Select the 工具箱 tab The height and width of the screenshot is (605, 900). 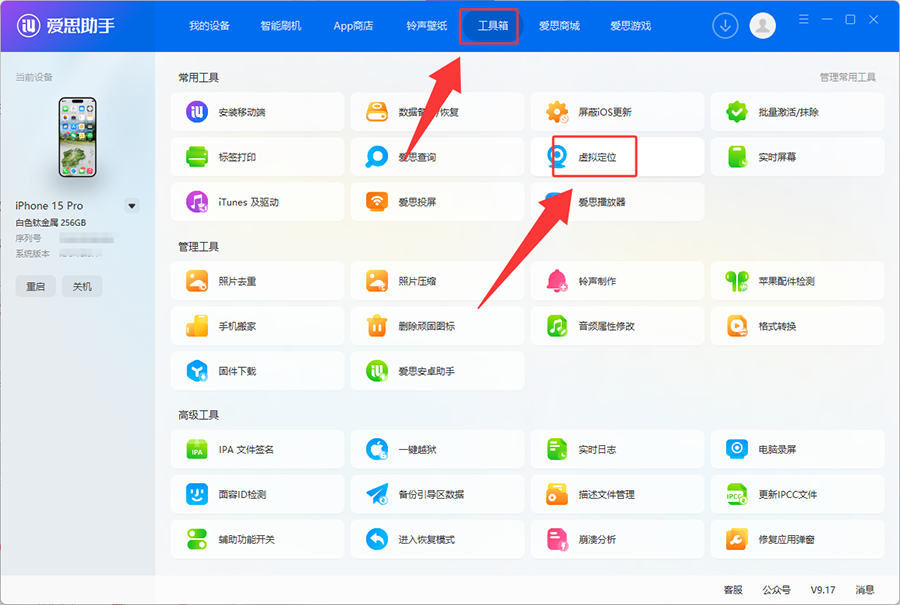(493, 26)
